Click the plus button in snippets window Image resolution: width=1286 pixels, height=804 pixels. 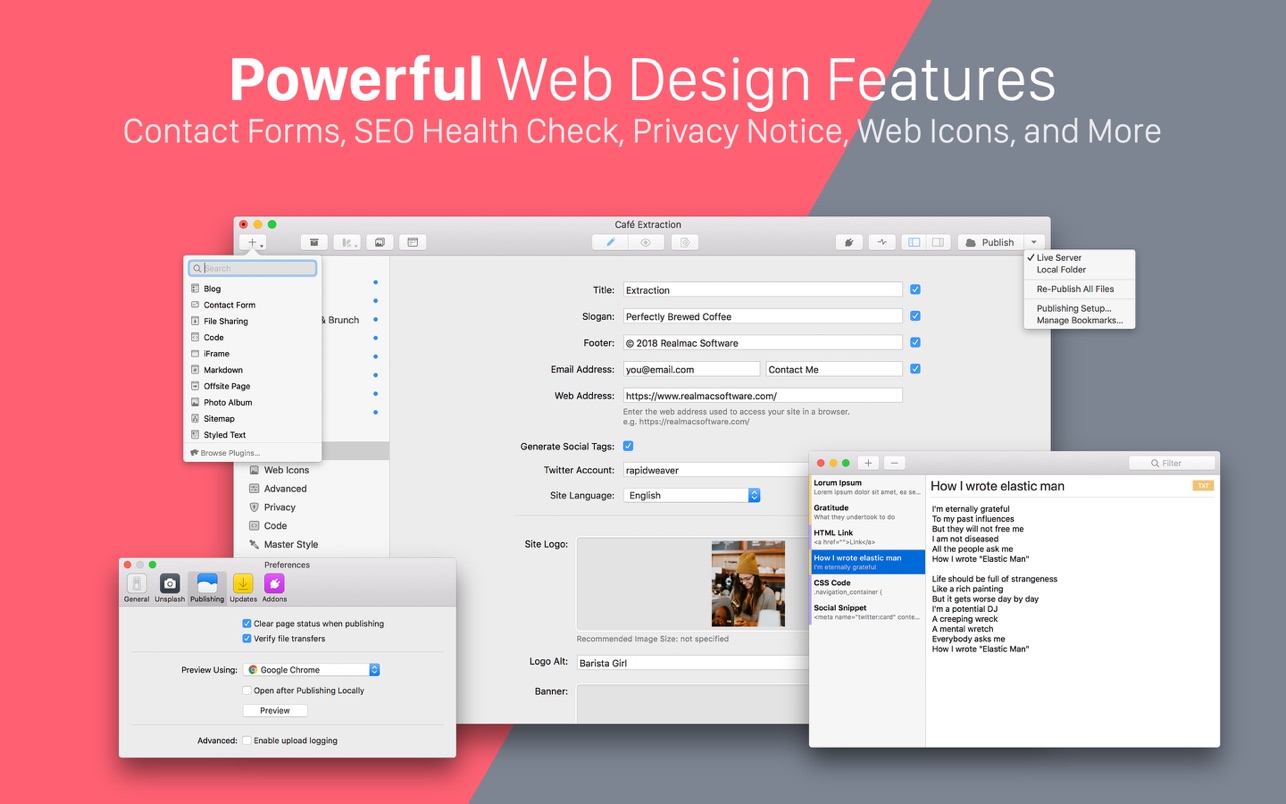click(868, 463)
